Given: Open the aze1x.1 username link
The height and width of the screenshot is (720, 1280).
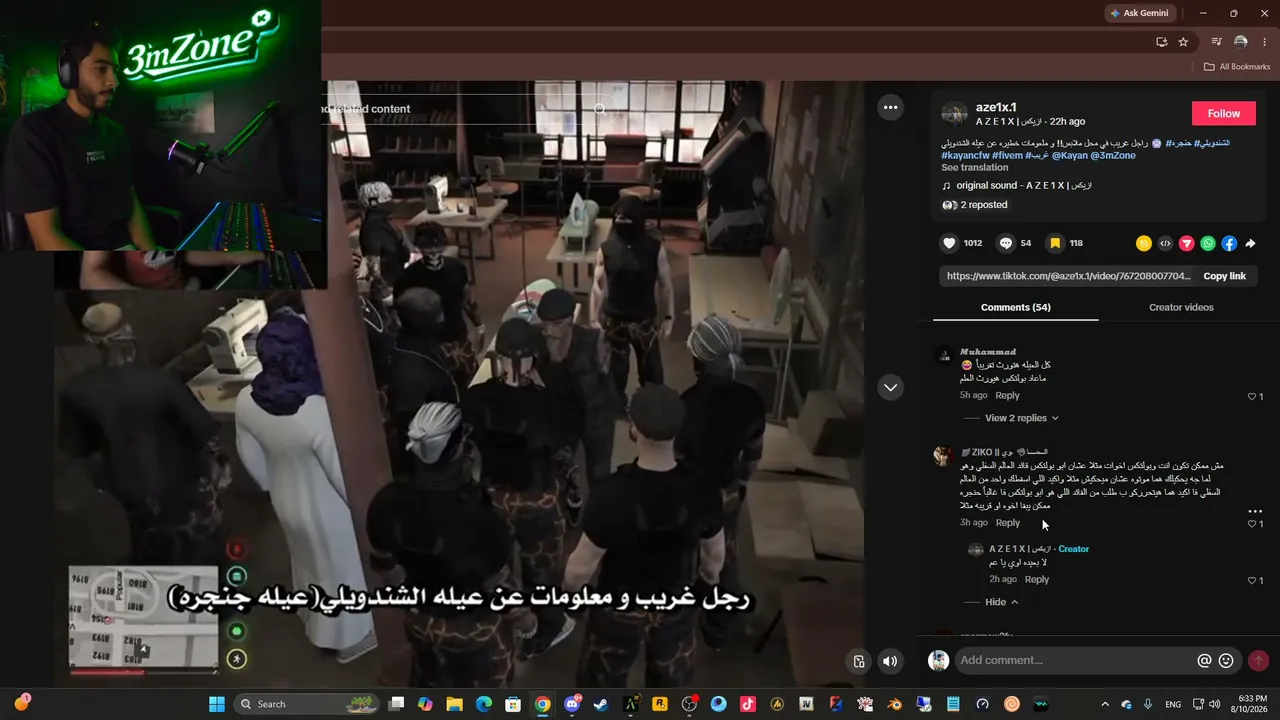Looking at the screenshot, I should click(996, 107).
